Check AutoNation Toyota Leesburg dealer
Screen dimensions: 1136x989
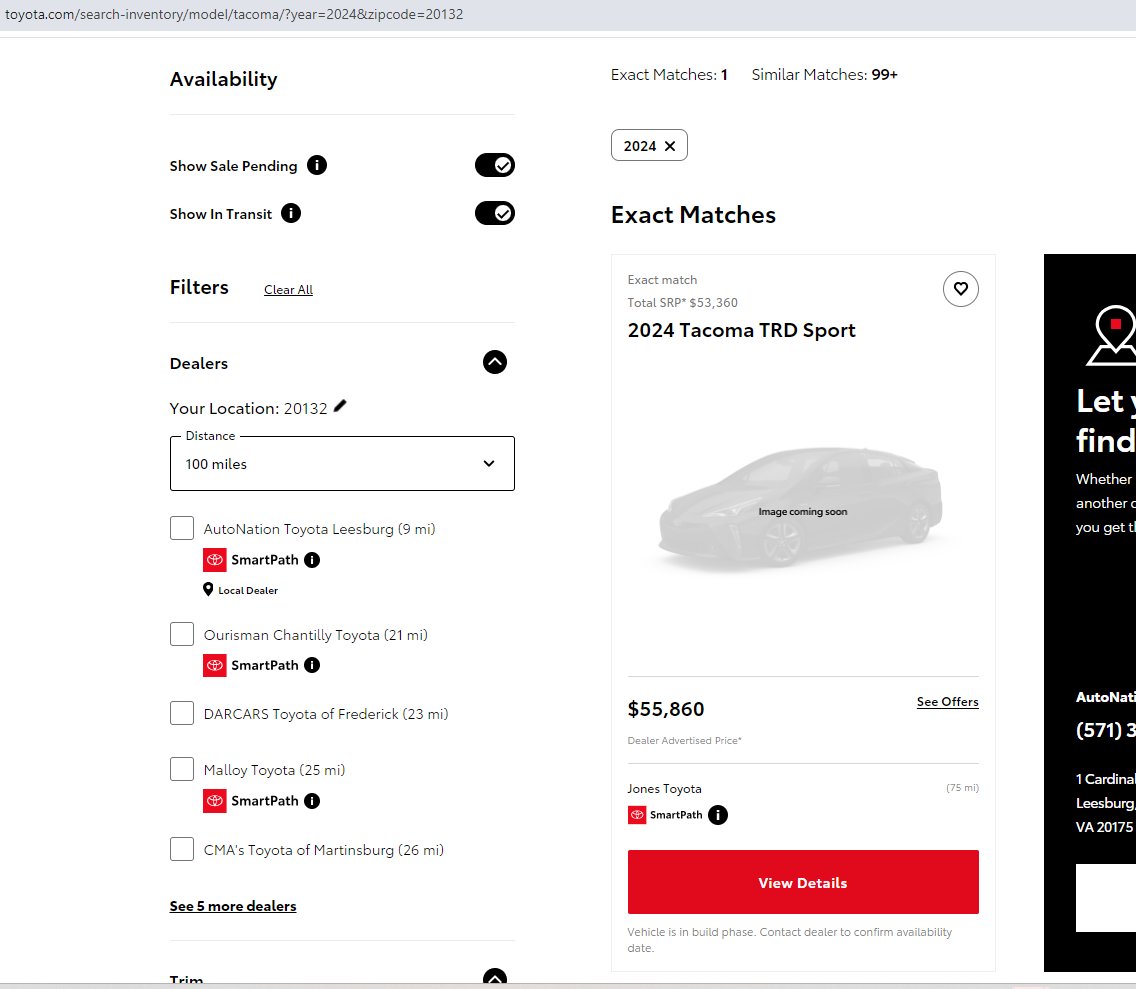182,528
